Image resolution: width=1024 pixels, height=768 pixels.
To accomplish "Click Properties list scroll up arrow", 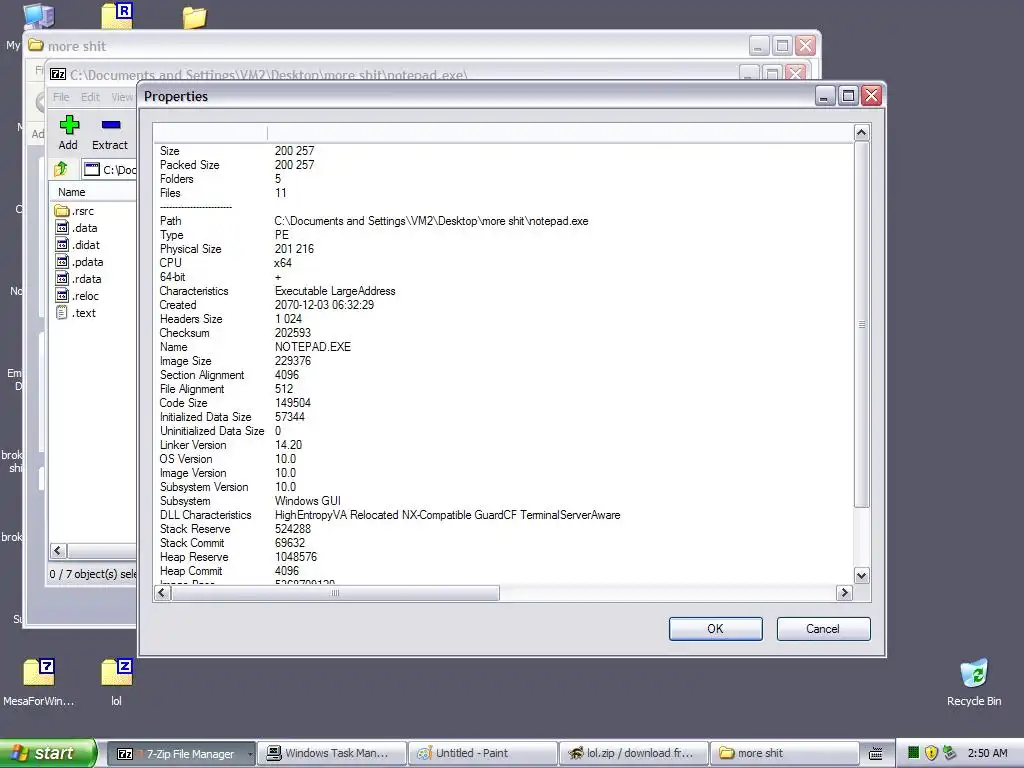I will pyautogui.click(x=861, y=133).
